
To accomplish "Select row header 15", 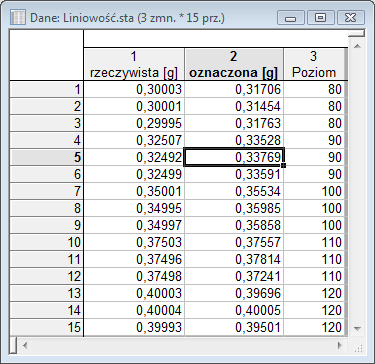I will point(47,328).
